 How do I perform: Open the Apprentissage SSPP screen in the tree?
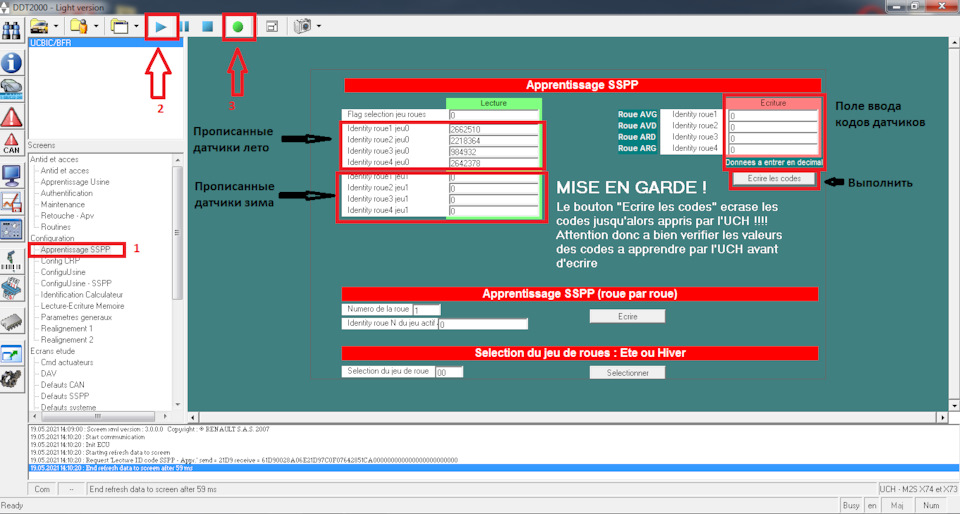tap(75, 250)
